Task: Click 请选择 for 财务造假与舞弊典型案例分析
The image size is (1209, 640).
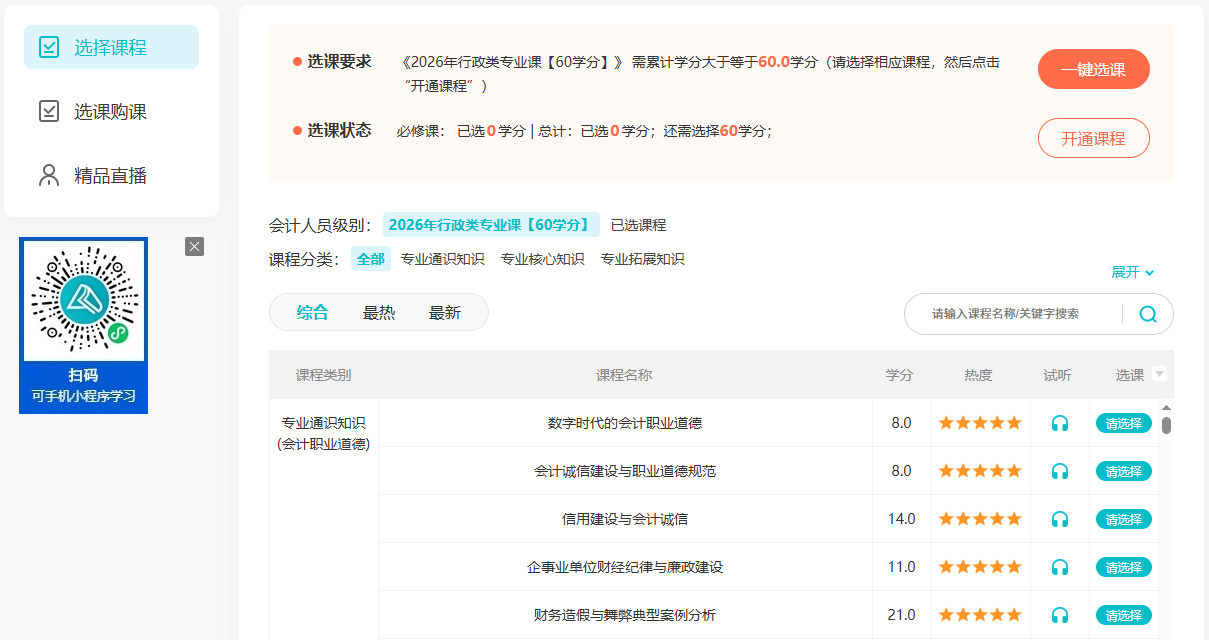Action: (x=1124, y=615)
